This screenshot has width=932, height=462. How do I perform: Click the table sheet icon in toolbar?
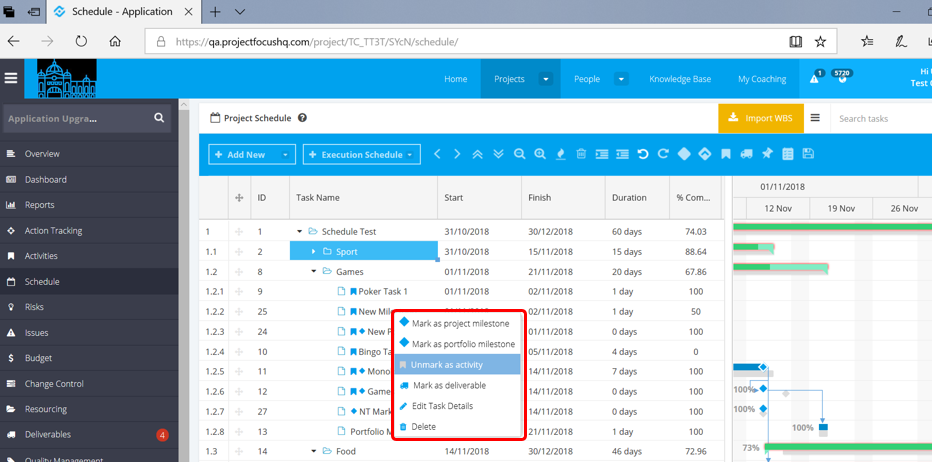click(788, 154)
